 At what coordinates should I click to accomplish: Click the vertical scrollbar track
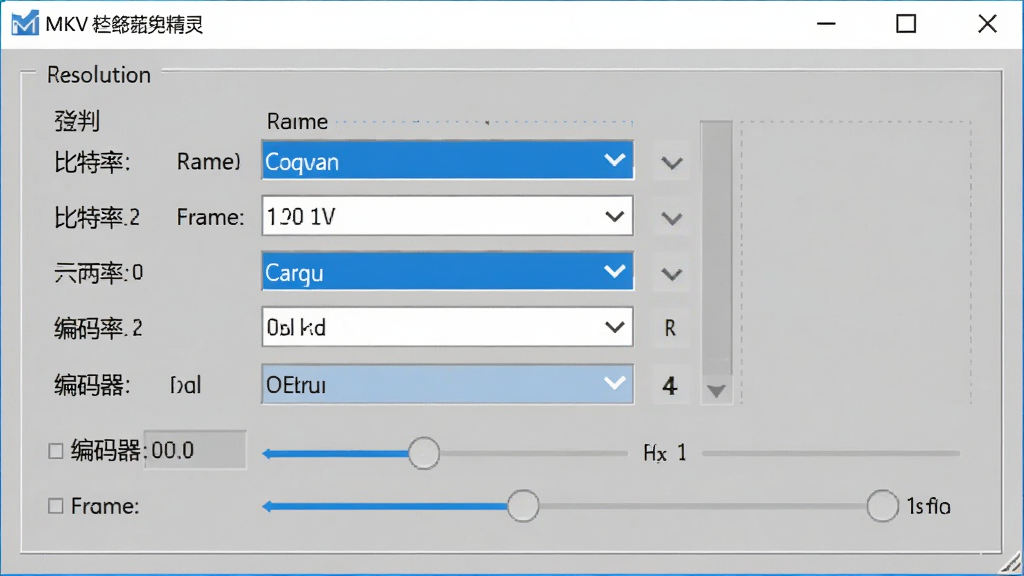(x=716, y=250)
